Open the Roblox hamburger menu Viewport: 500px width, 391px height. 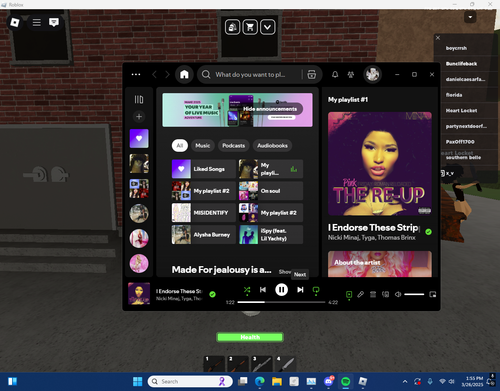point(37,22)
